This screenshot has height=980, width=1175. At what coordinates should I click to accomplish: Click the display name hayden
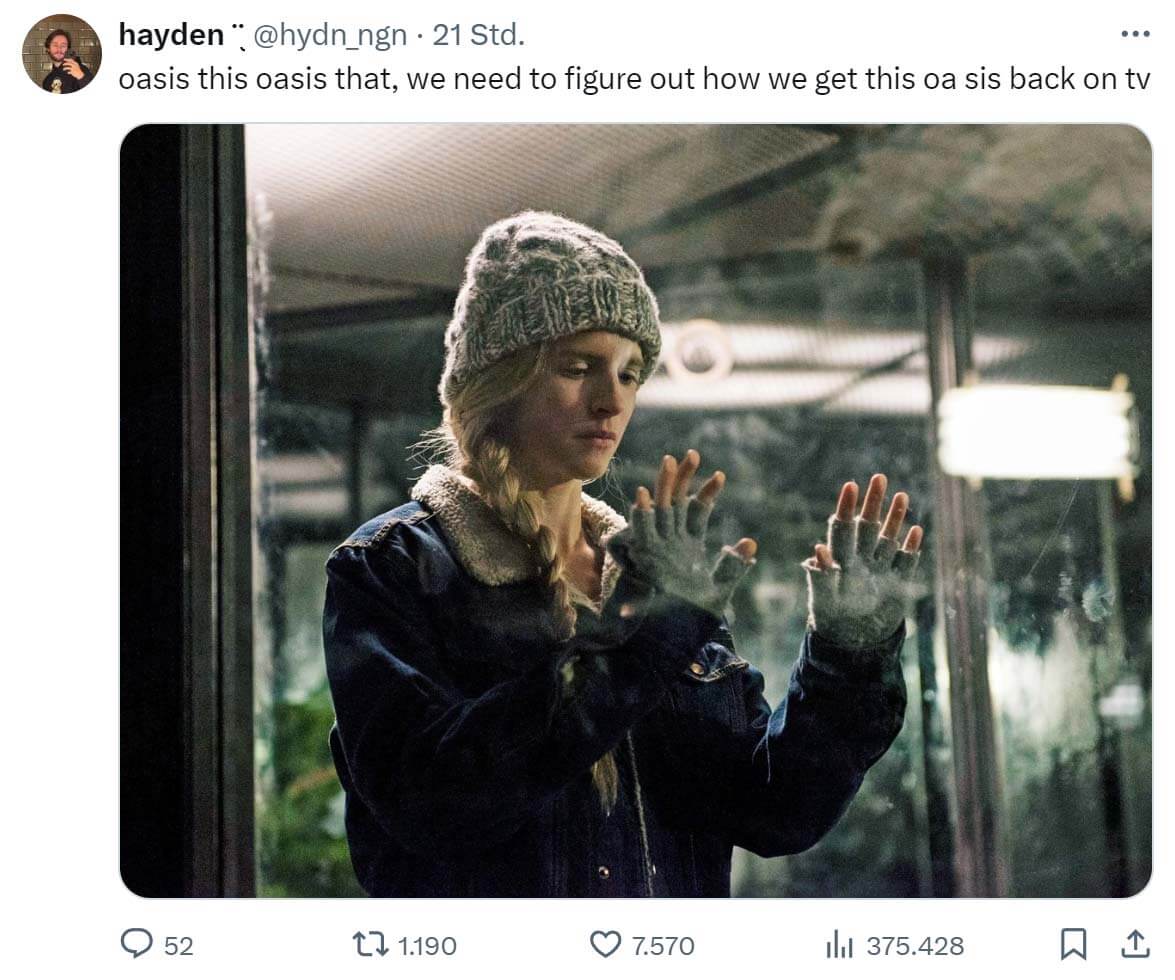click(171, 34)
